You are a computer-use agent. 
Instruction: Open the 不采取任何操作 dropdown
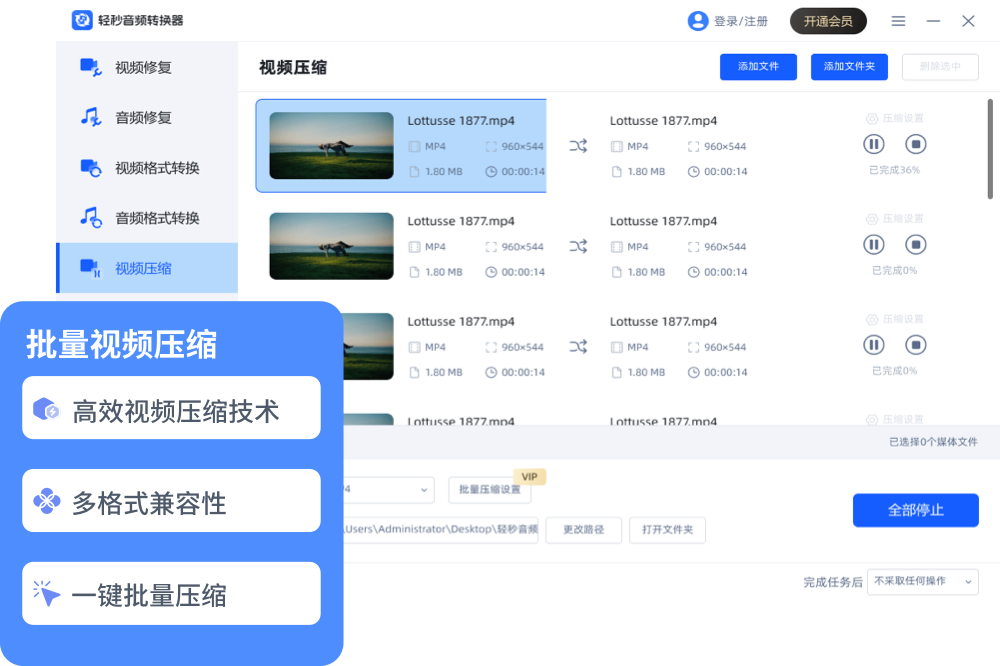pyautogui.click(x=923, y=582)
